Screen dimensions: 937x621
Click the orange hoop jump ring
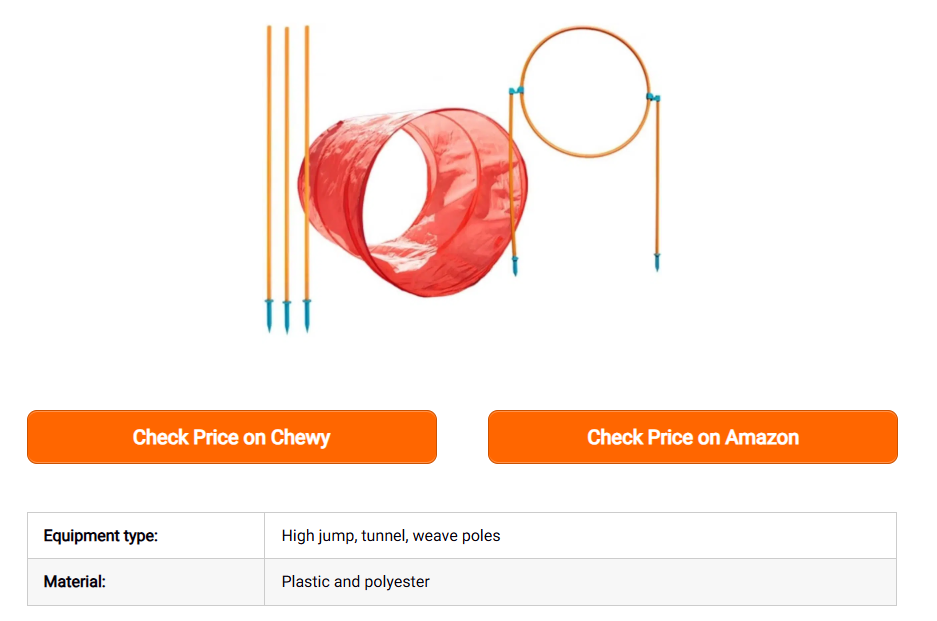click(586, 29)
